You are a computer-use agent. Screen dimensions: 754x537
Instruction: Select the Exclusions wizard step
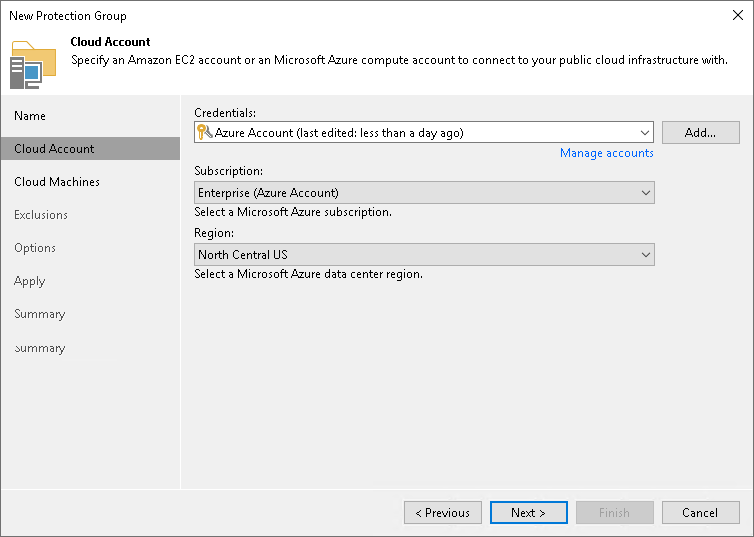click(x=41, y=215)
